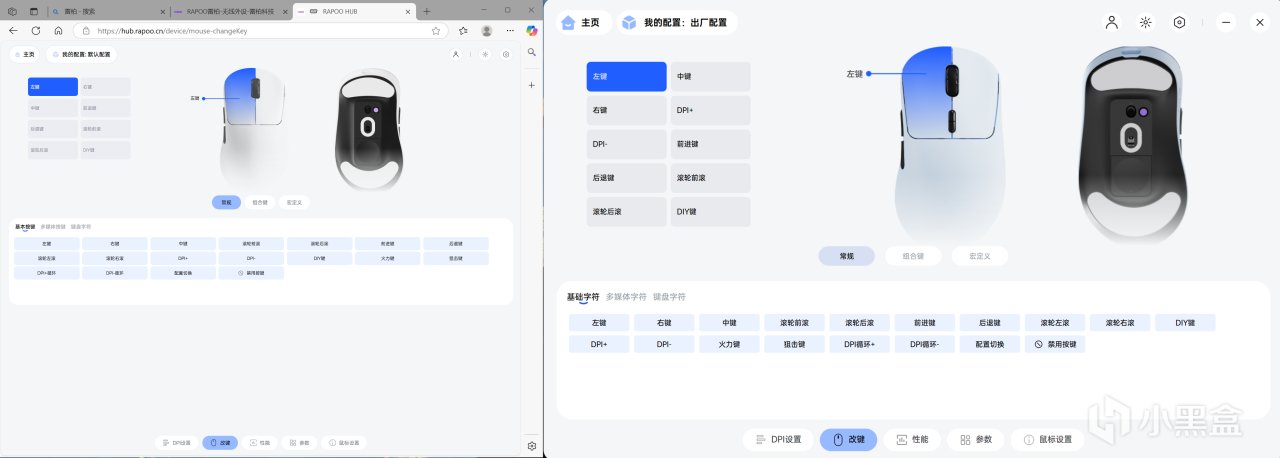This screenshot has width=1280, height=458.
Task: Choose 禁用按键 option in desktop app key list
Action: pyautogui.click(x=1054, y=344)
